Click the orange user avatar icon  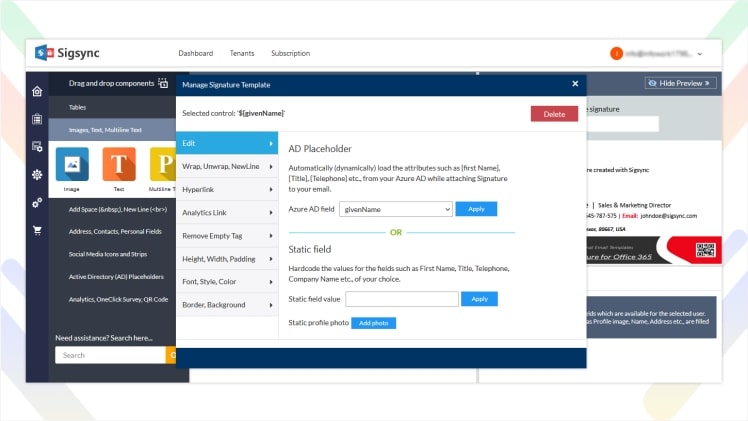tap(616, 53)
